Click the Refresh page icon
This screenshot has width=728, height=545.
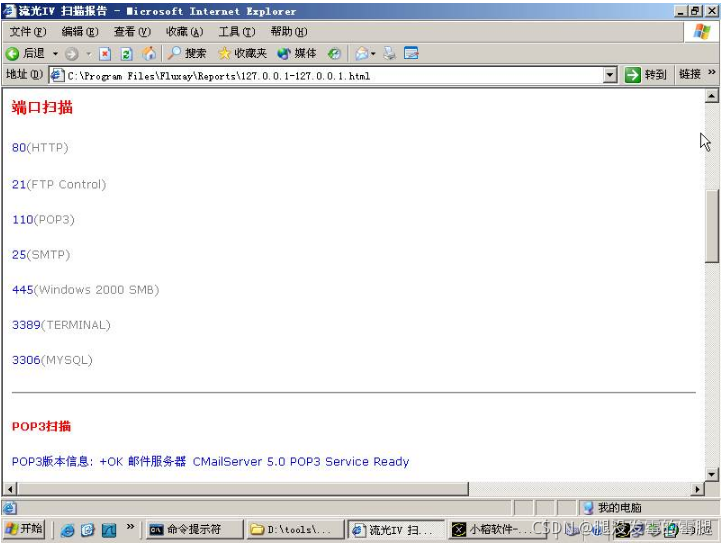126,54
